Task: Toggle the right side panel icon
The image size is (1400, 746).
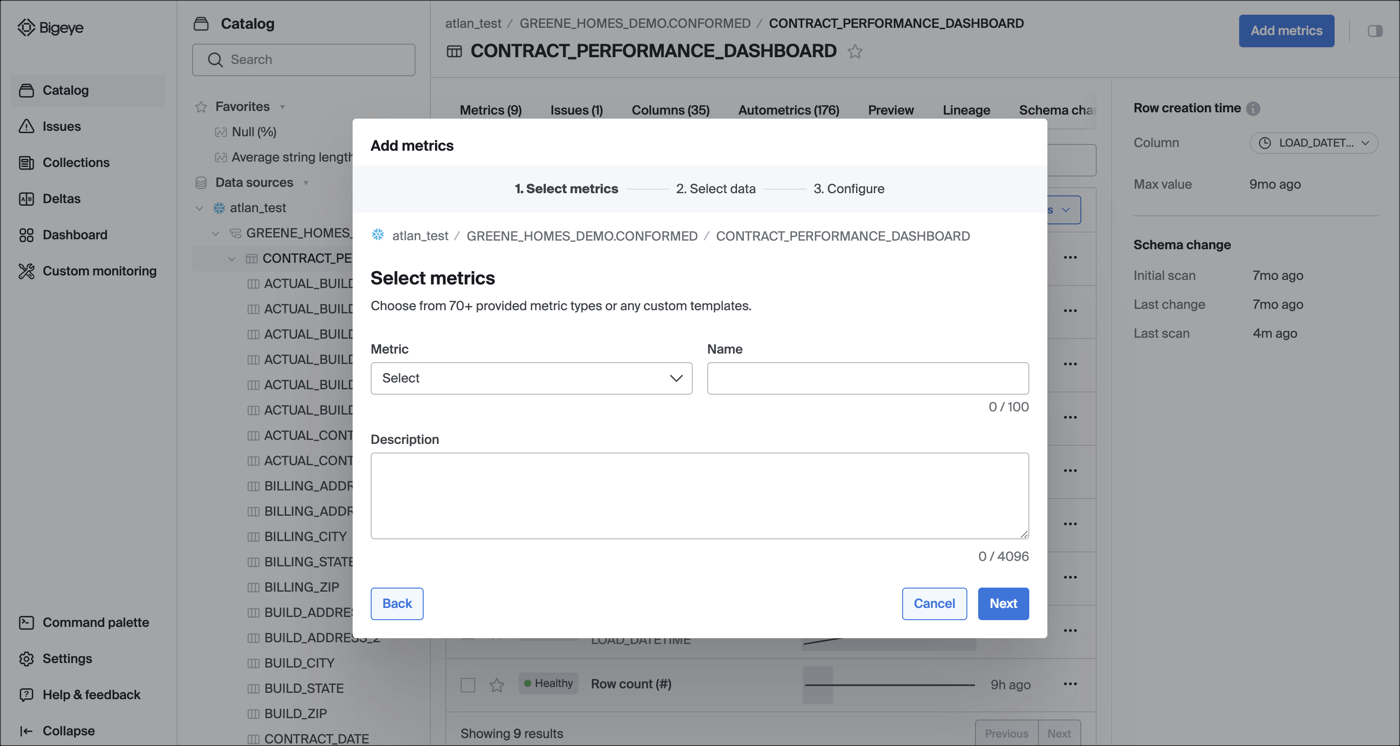Action: click(1375, 31)
